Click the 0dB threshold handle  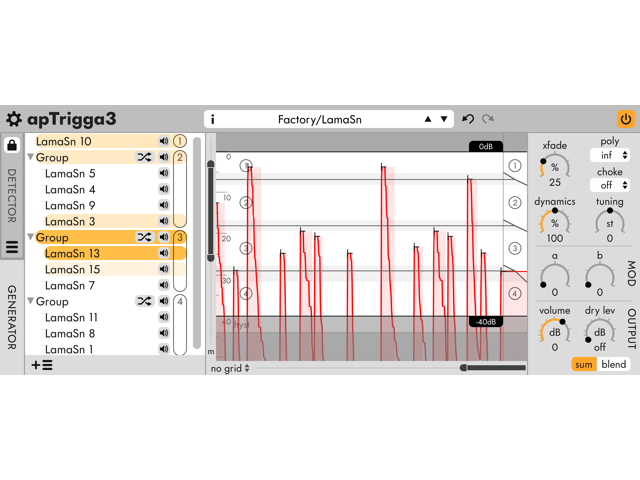pyautogui.click(x=486, y=147)
